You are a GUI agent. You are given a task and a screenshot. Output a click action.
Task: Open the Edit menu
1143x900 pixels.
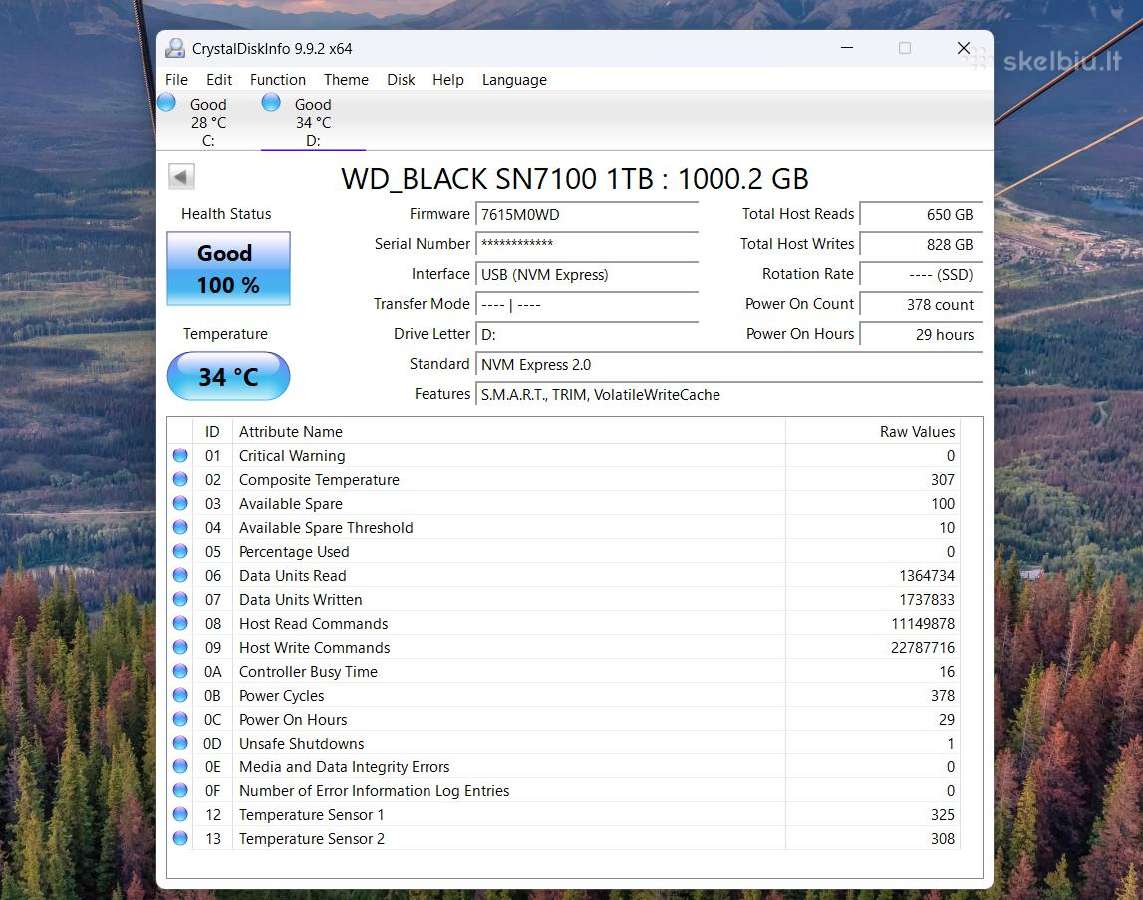click(219, 80)
